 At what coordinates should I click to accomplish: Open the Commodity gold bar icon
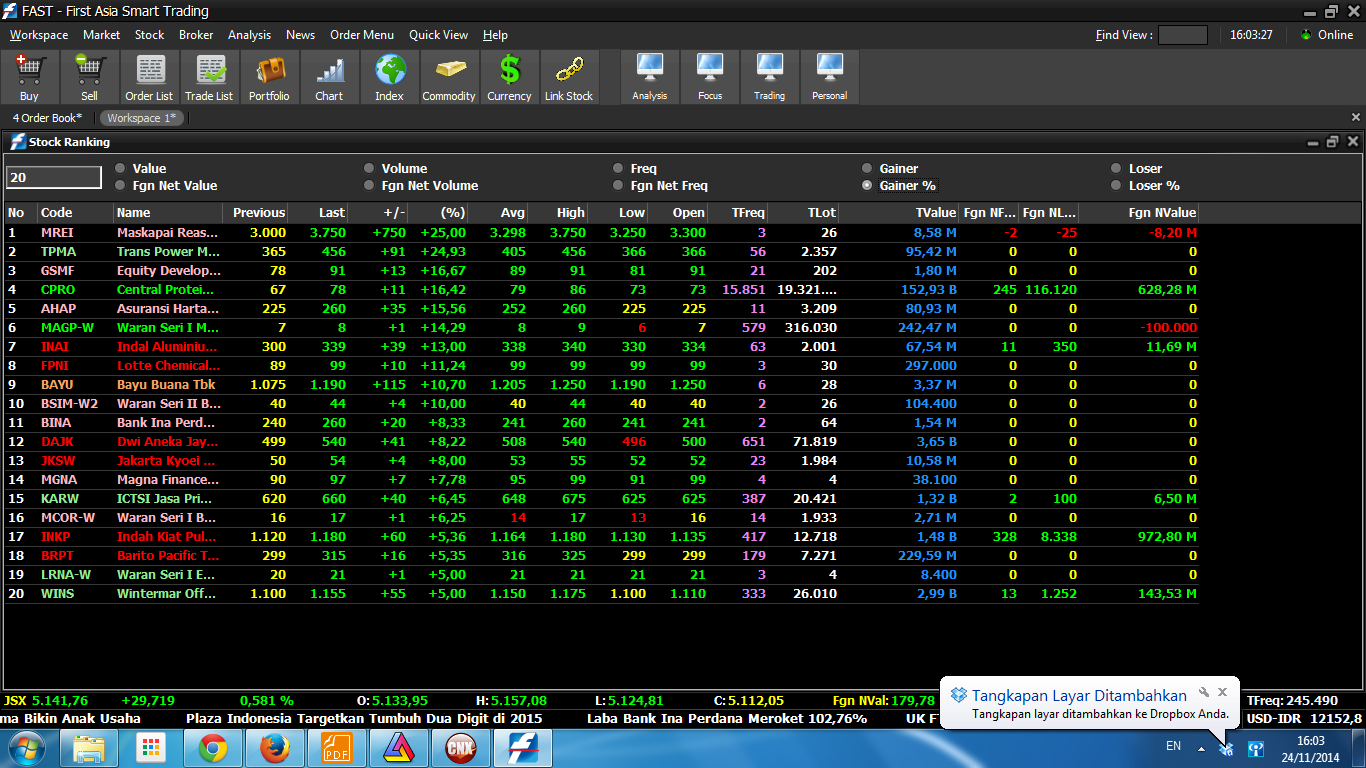[449, 77]
